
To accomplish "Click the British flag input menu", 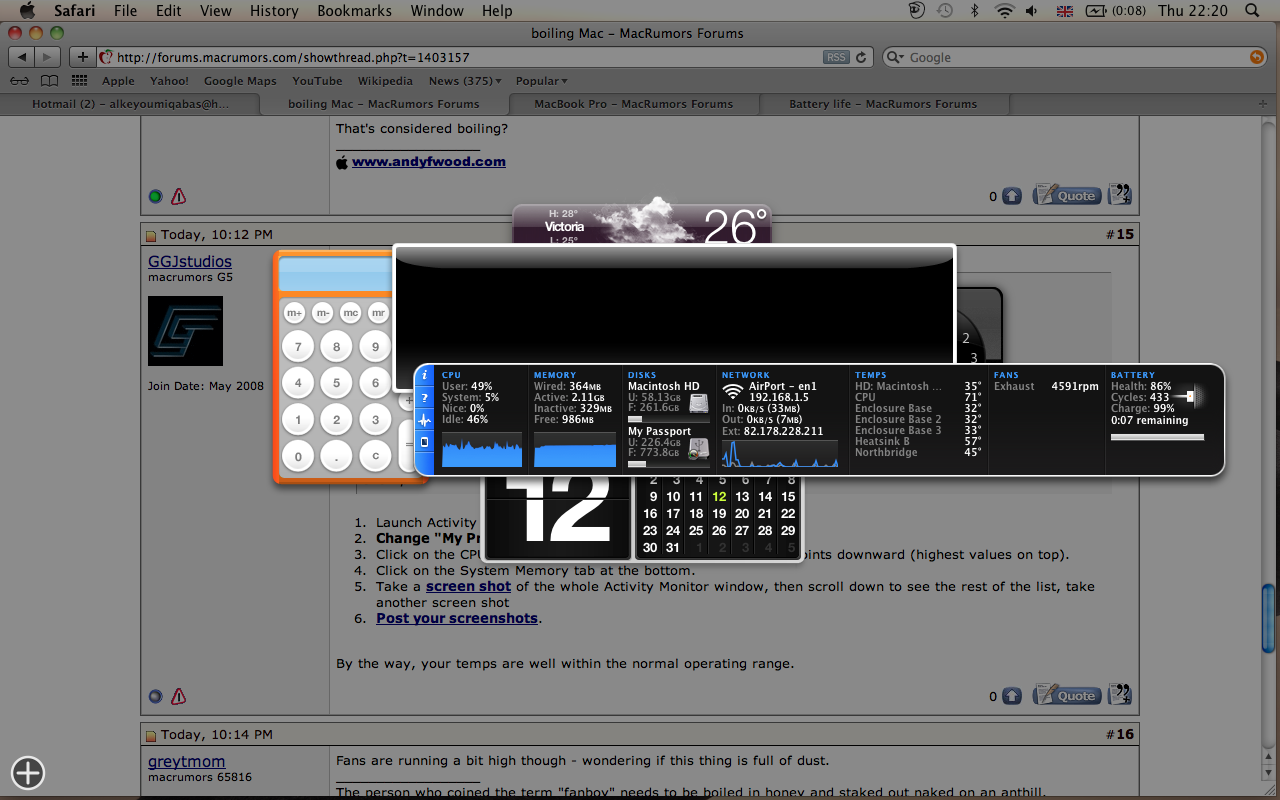I will (1065, 11).
